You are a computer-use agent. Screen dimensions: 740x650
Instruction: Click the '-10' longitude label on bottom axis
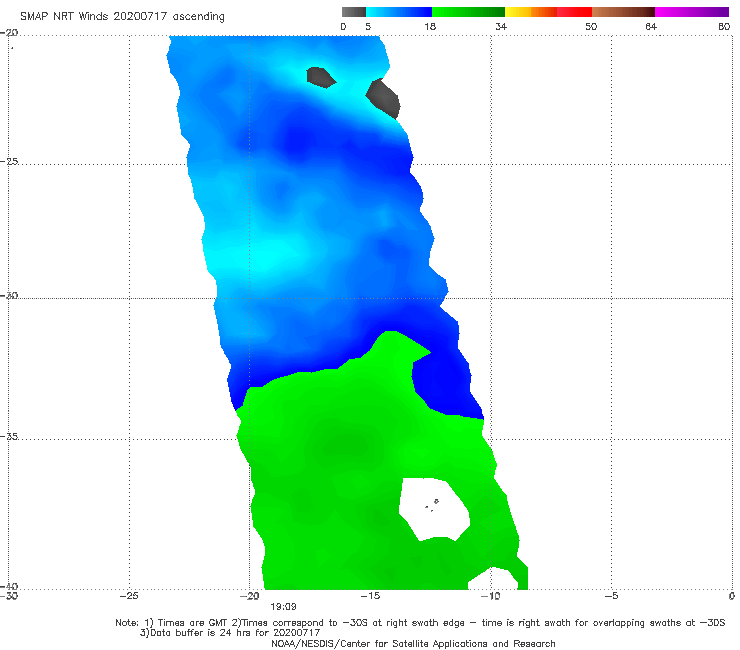coord(490,596)
